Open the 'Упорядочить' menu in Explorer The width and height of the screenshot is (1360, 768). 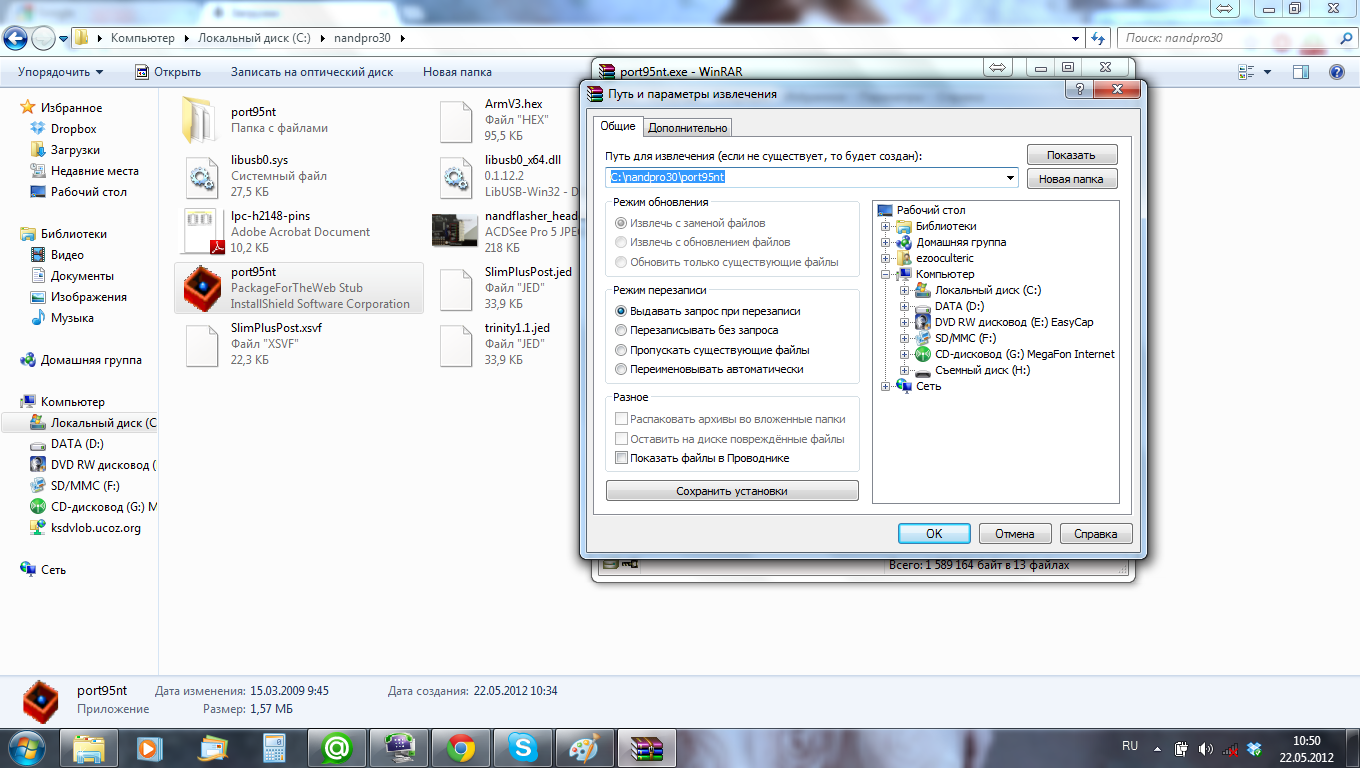coord(60,72)
